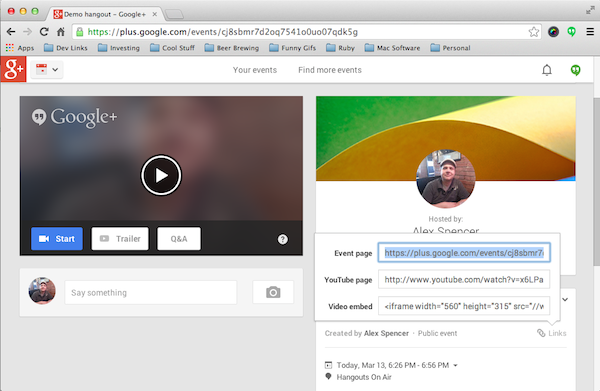Viewport: 600px width, 391px height.
Task: Open the Chrome hamburger menu
Action: click(x=590, y=32)
